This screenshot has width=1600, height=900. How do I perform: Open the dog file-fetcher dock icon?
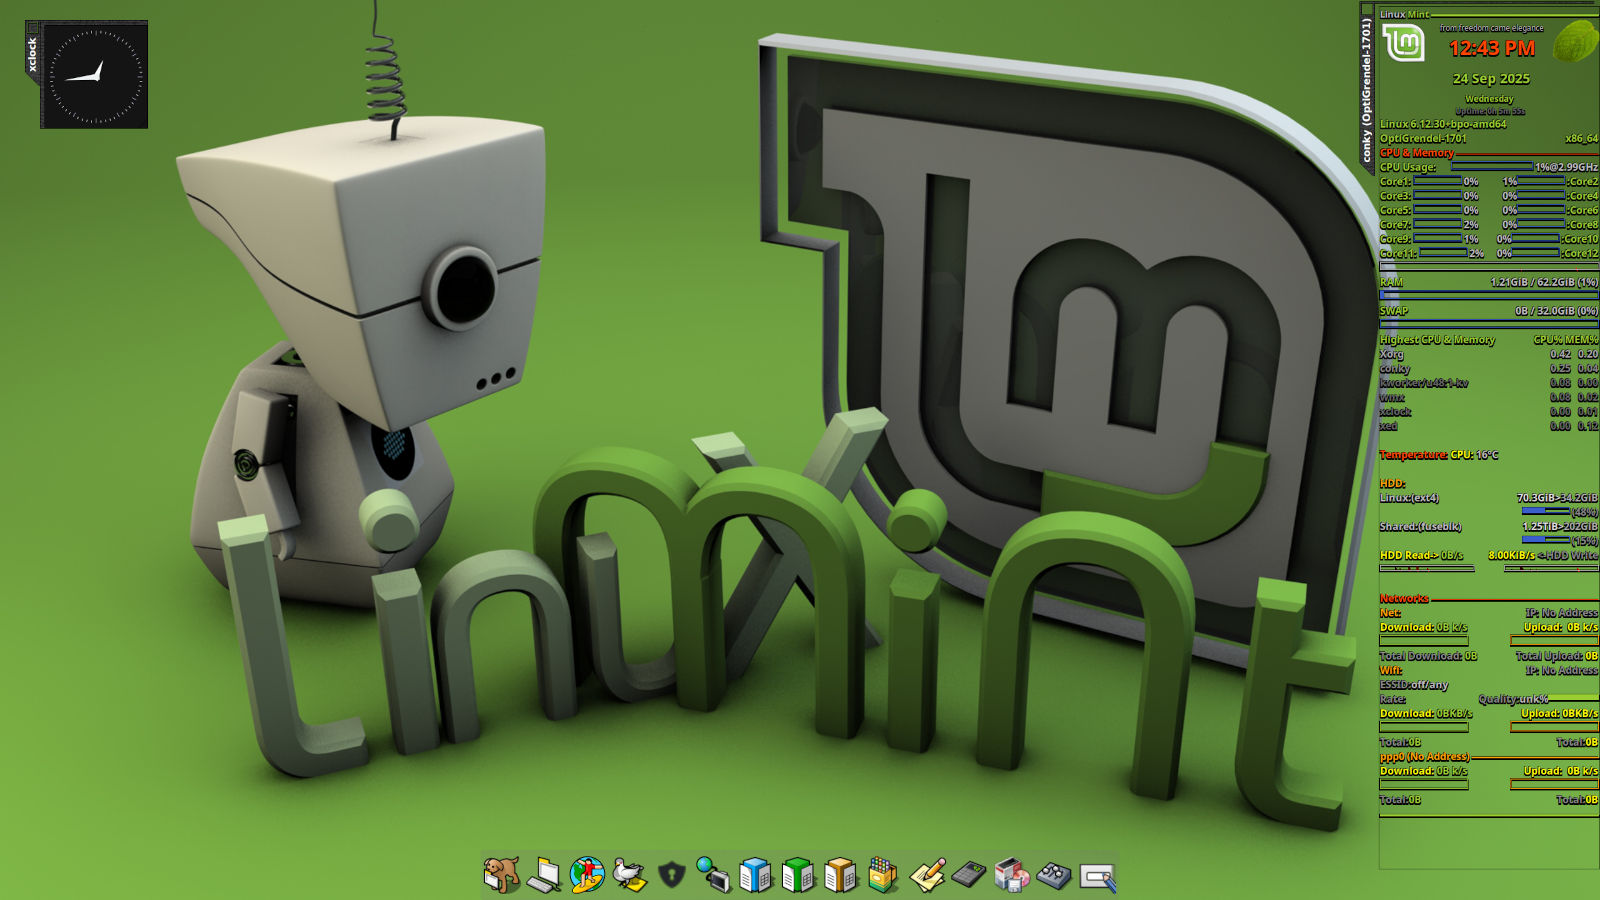pos(501,874)
